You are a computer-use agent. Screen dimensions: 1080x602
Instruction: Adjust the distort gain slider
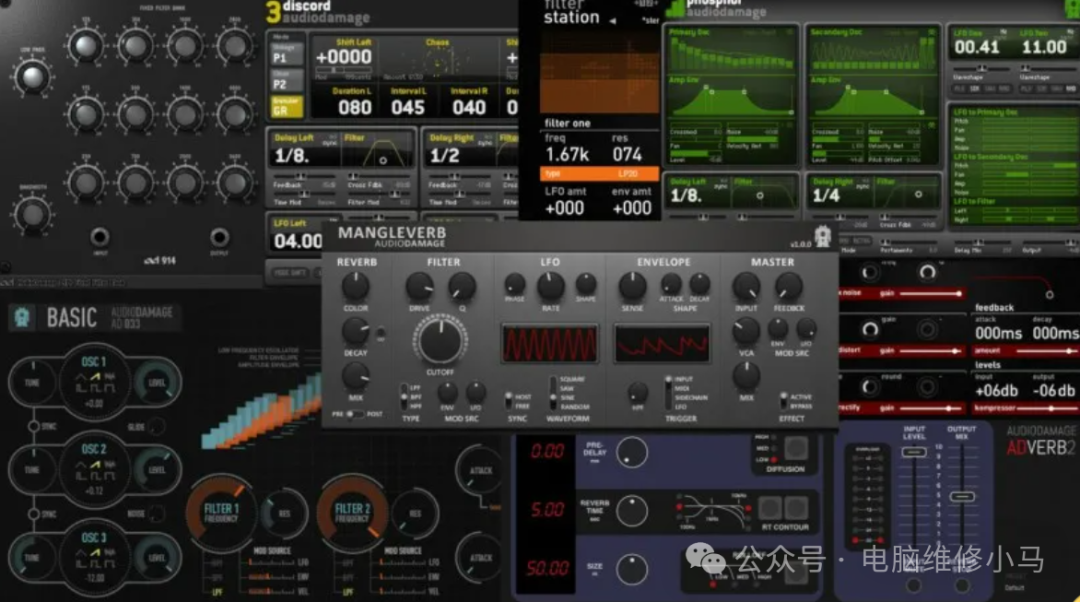click(x=930, y=351)
